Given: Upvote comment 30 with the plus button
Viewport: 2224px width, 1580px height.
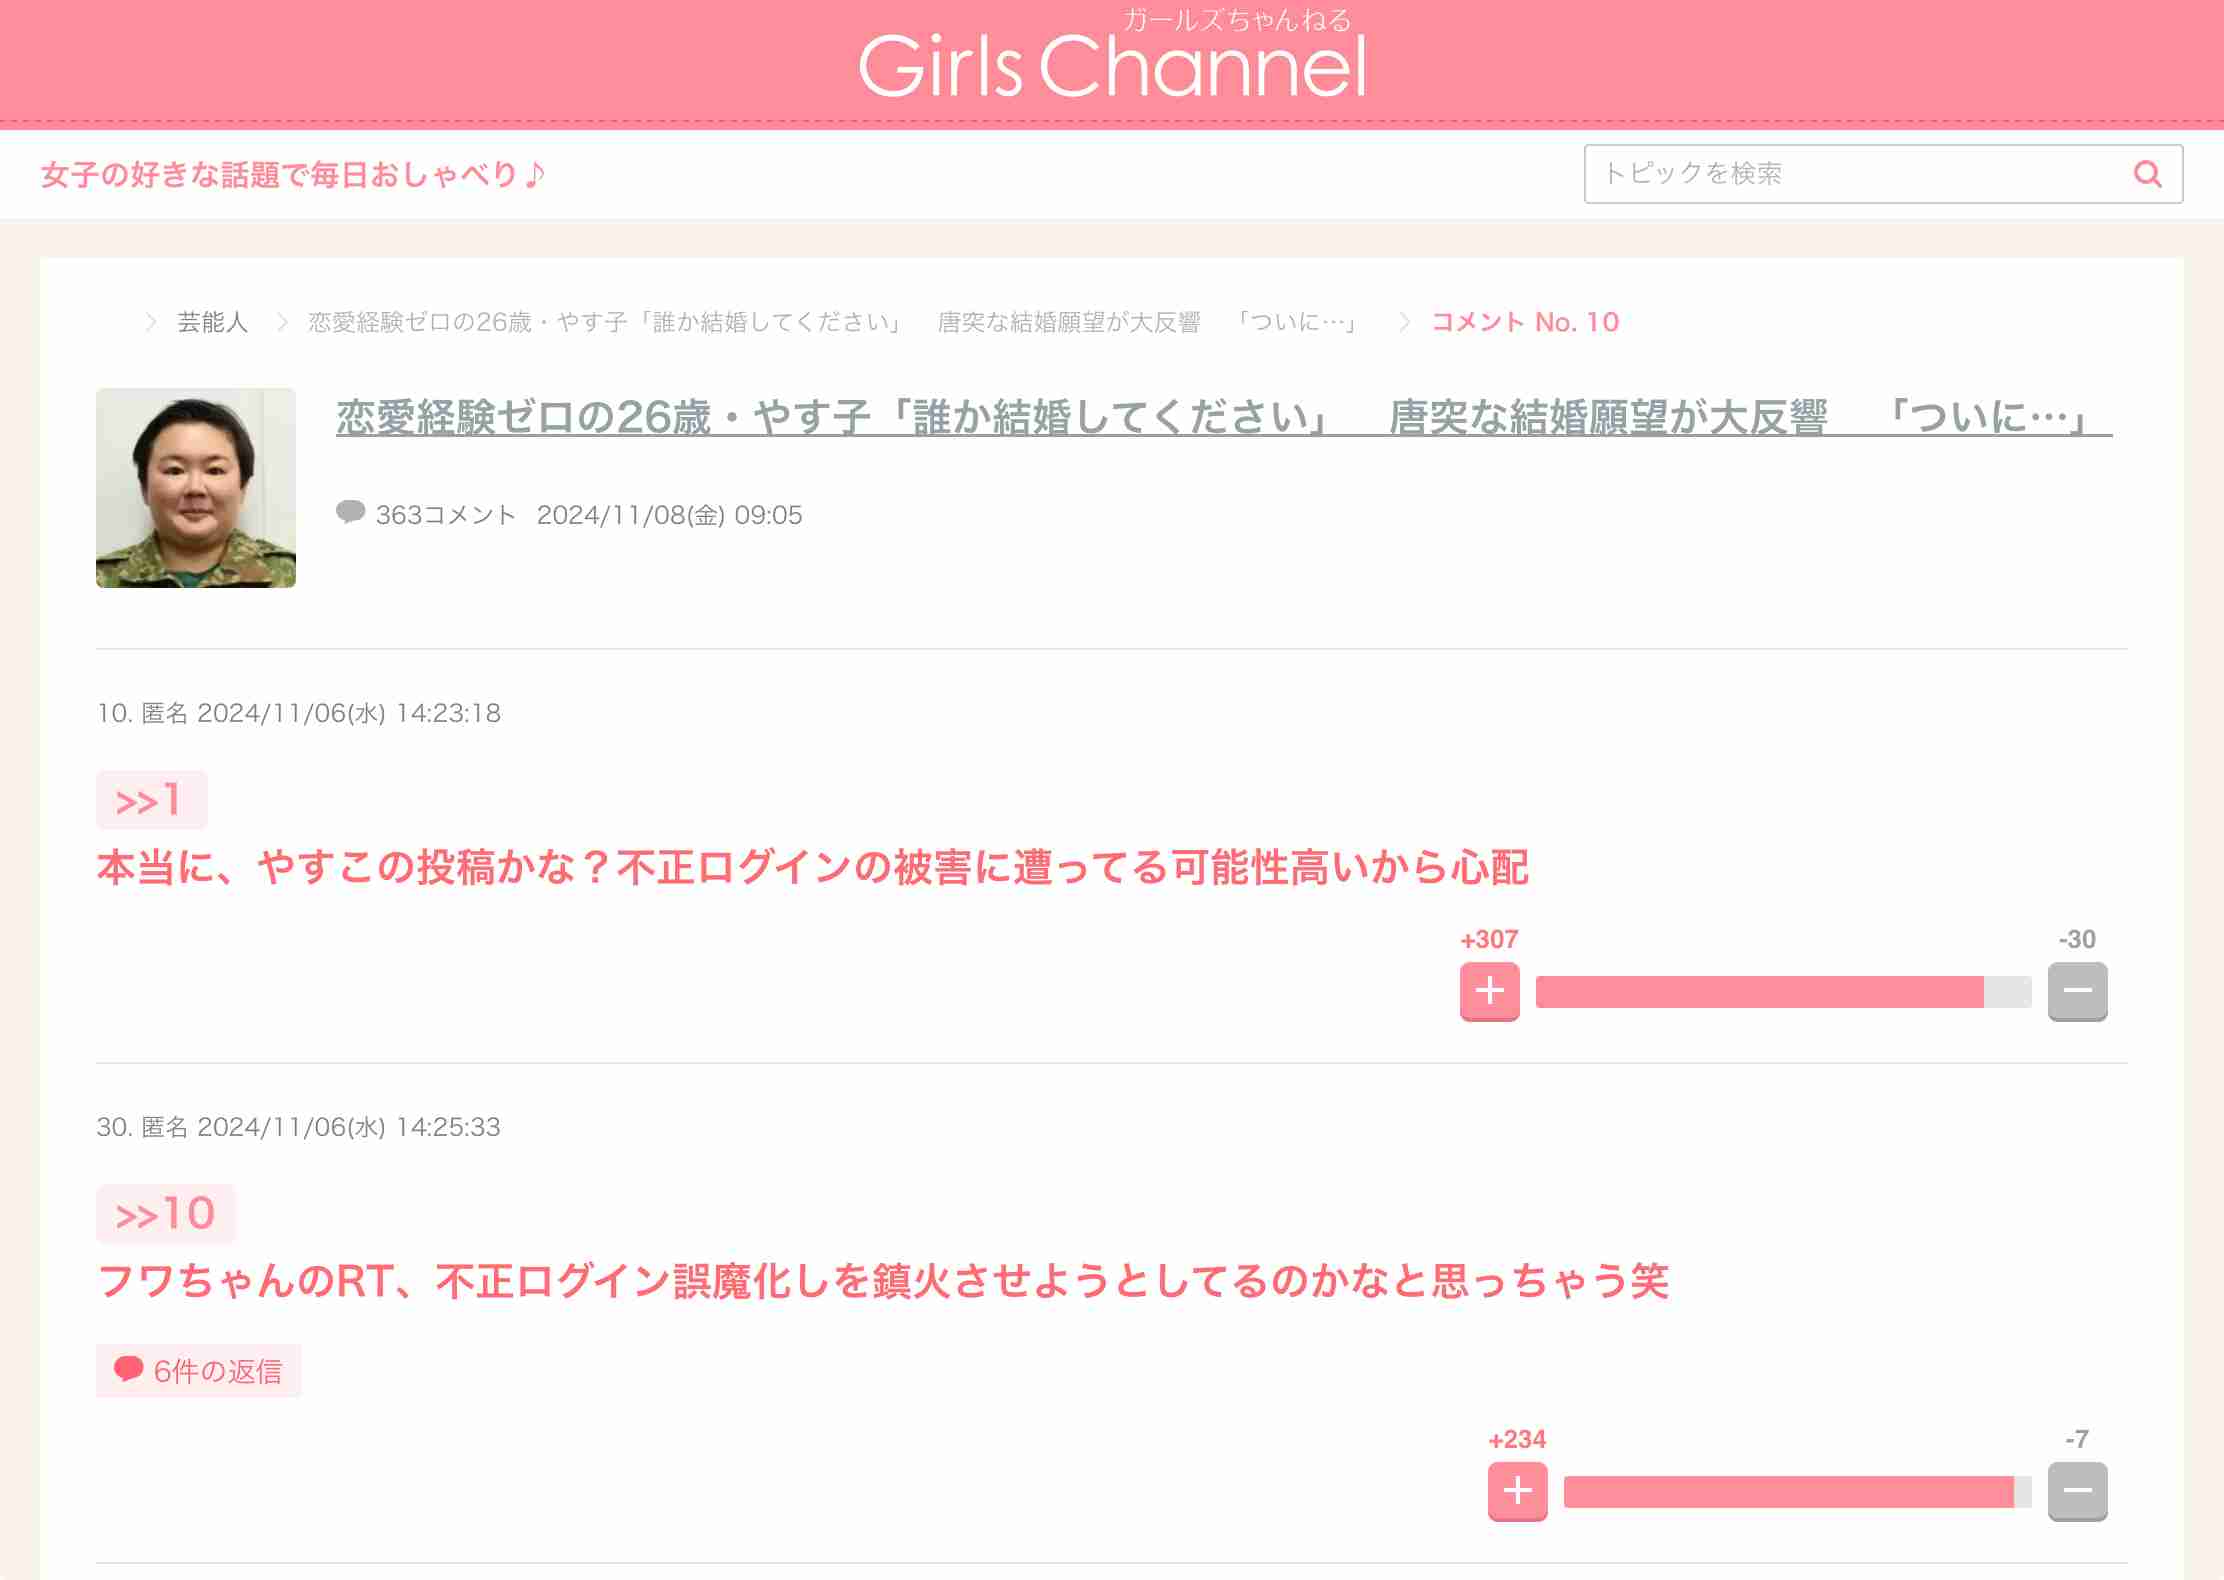Looking at the screenshot, I should coord(1517,1491).
